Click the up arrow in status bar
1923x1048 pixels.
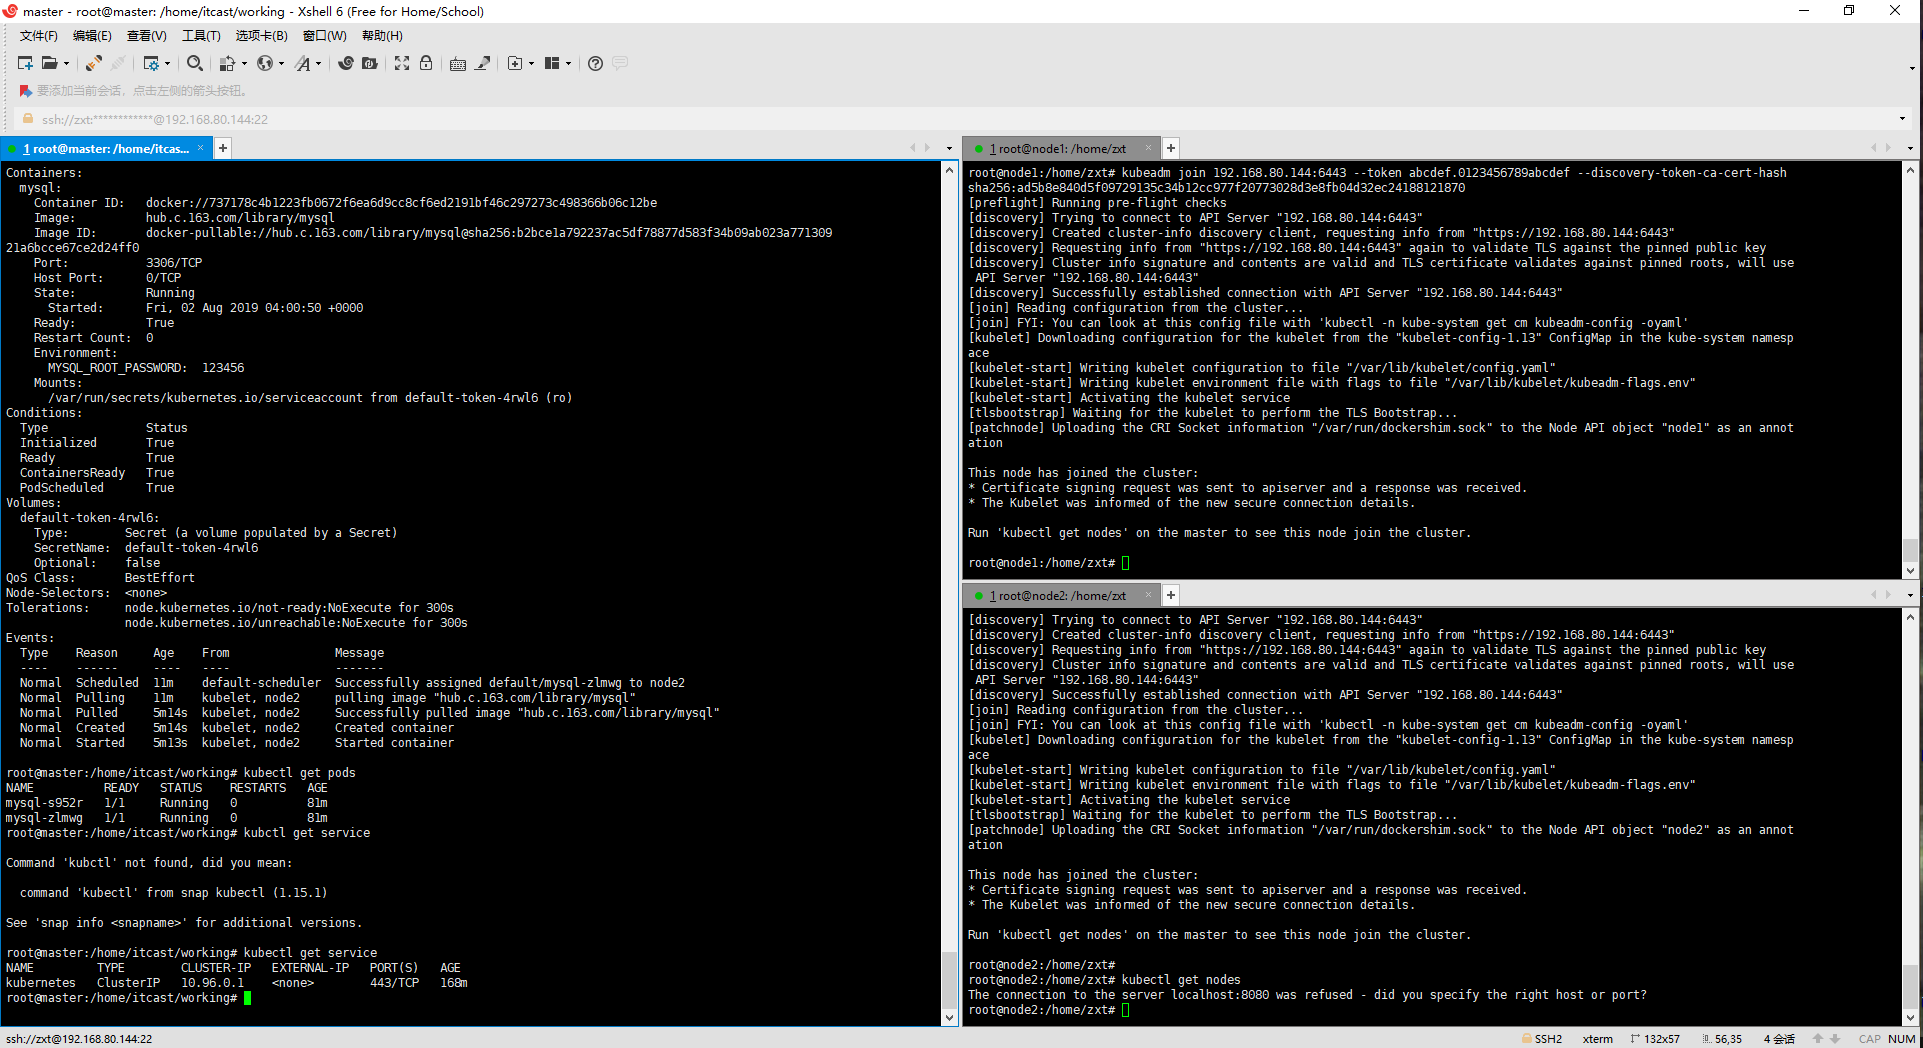[1818, 1039]
